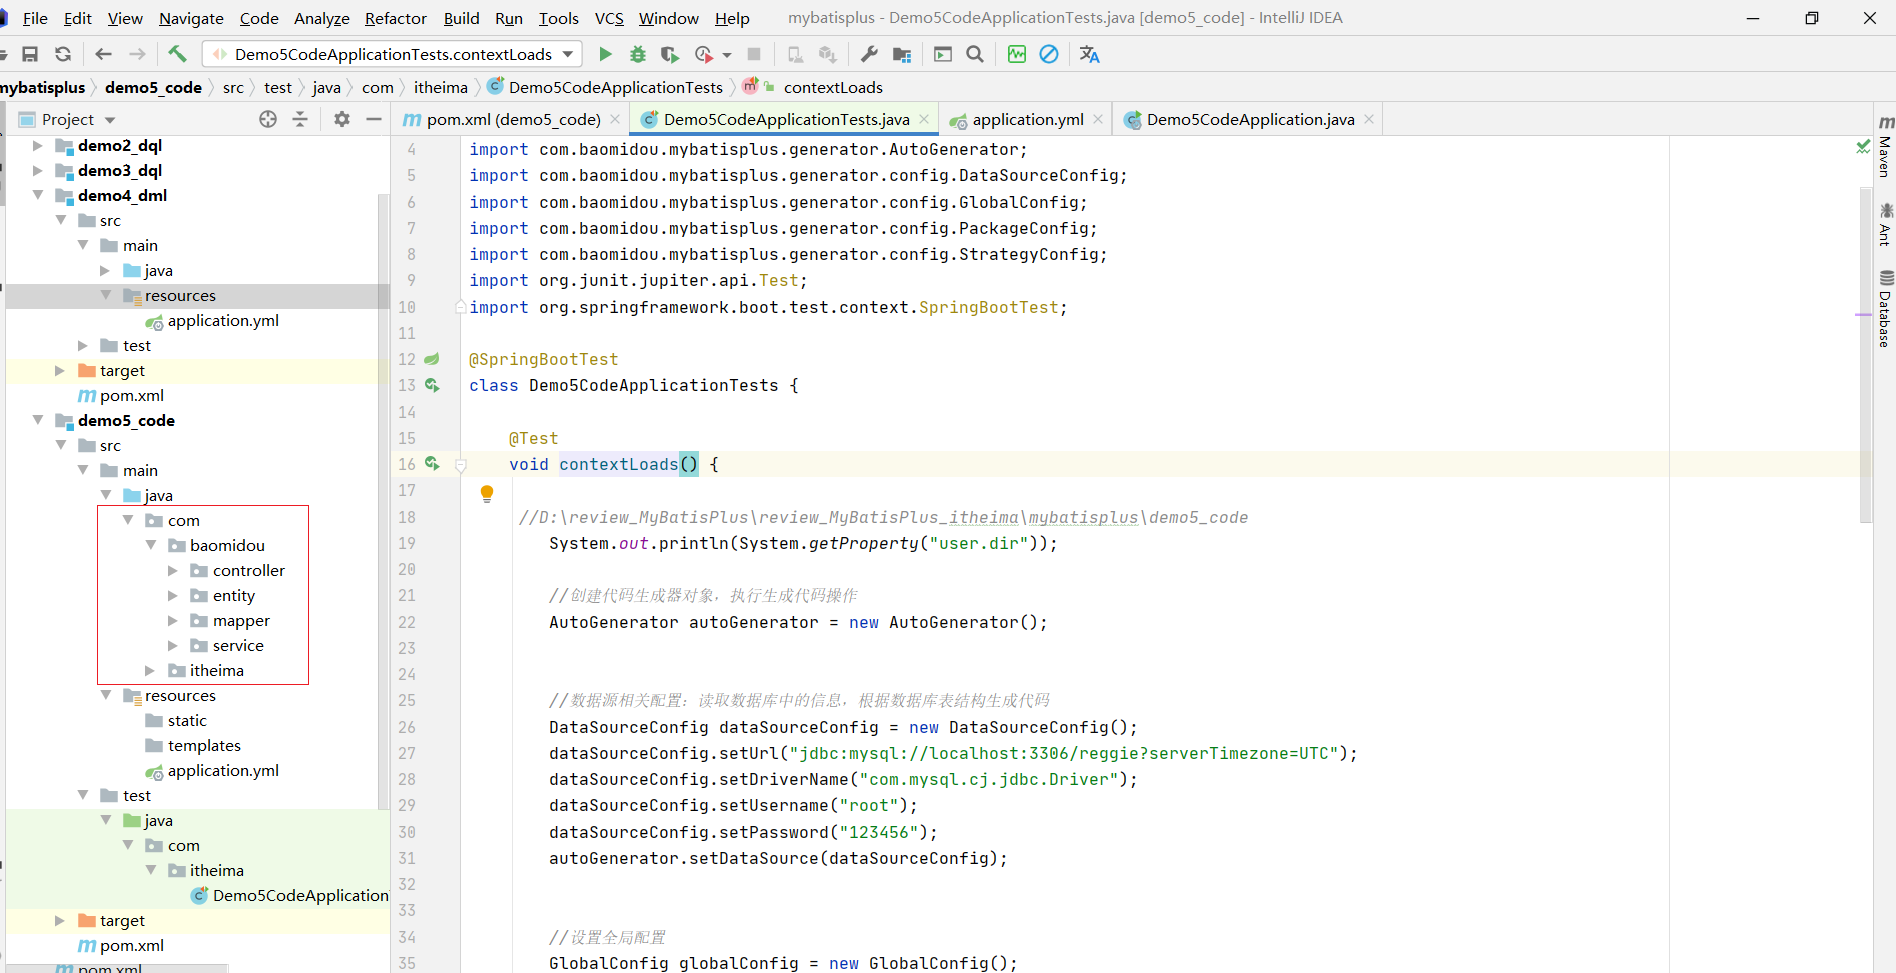Collapse the demo4_dml module
1896x973 pixels.
[x=37, y=195]
